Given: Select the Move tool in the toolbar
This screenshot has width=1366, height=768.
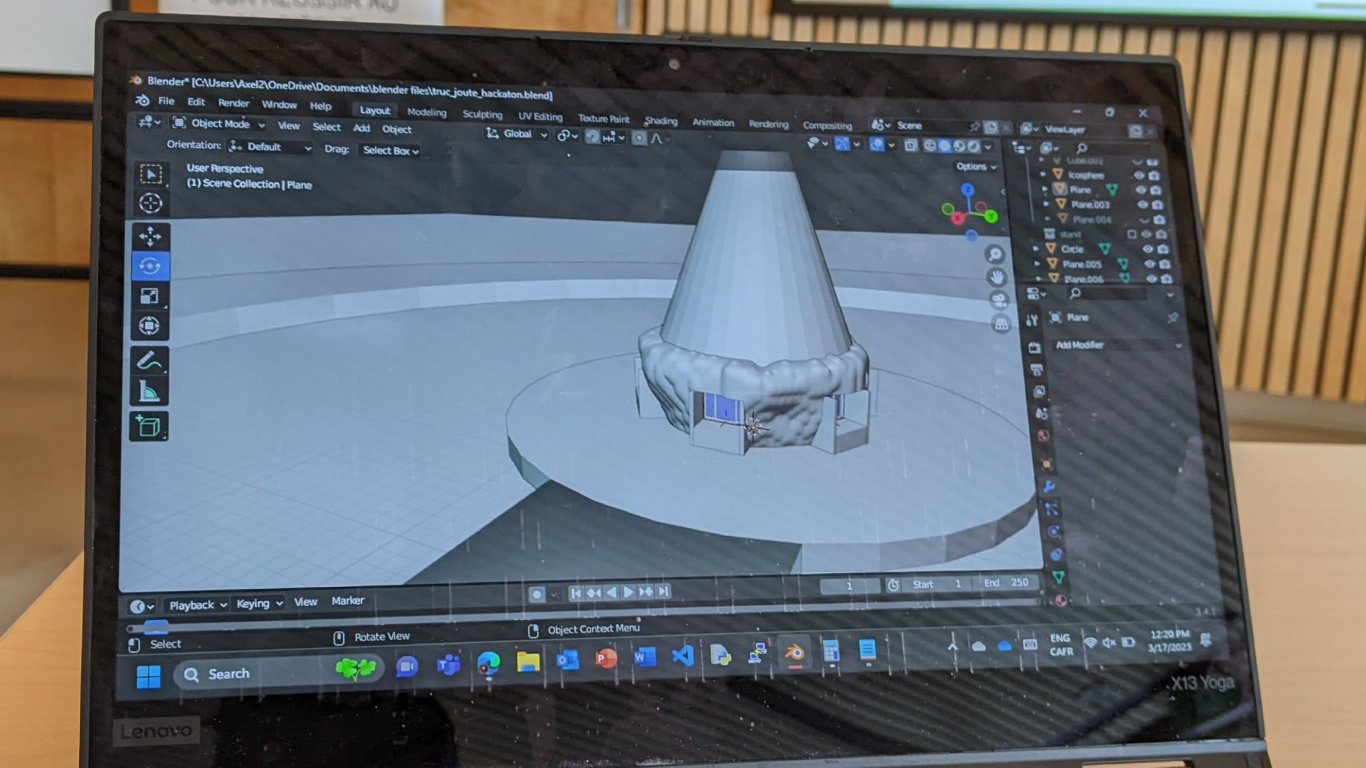Looking at the screenshot, I should 150,237.
